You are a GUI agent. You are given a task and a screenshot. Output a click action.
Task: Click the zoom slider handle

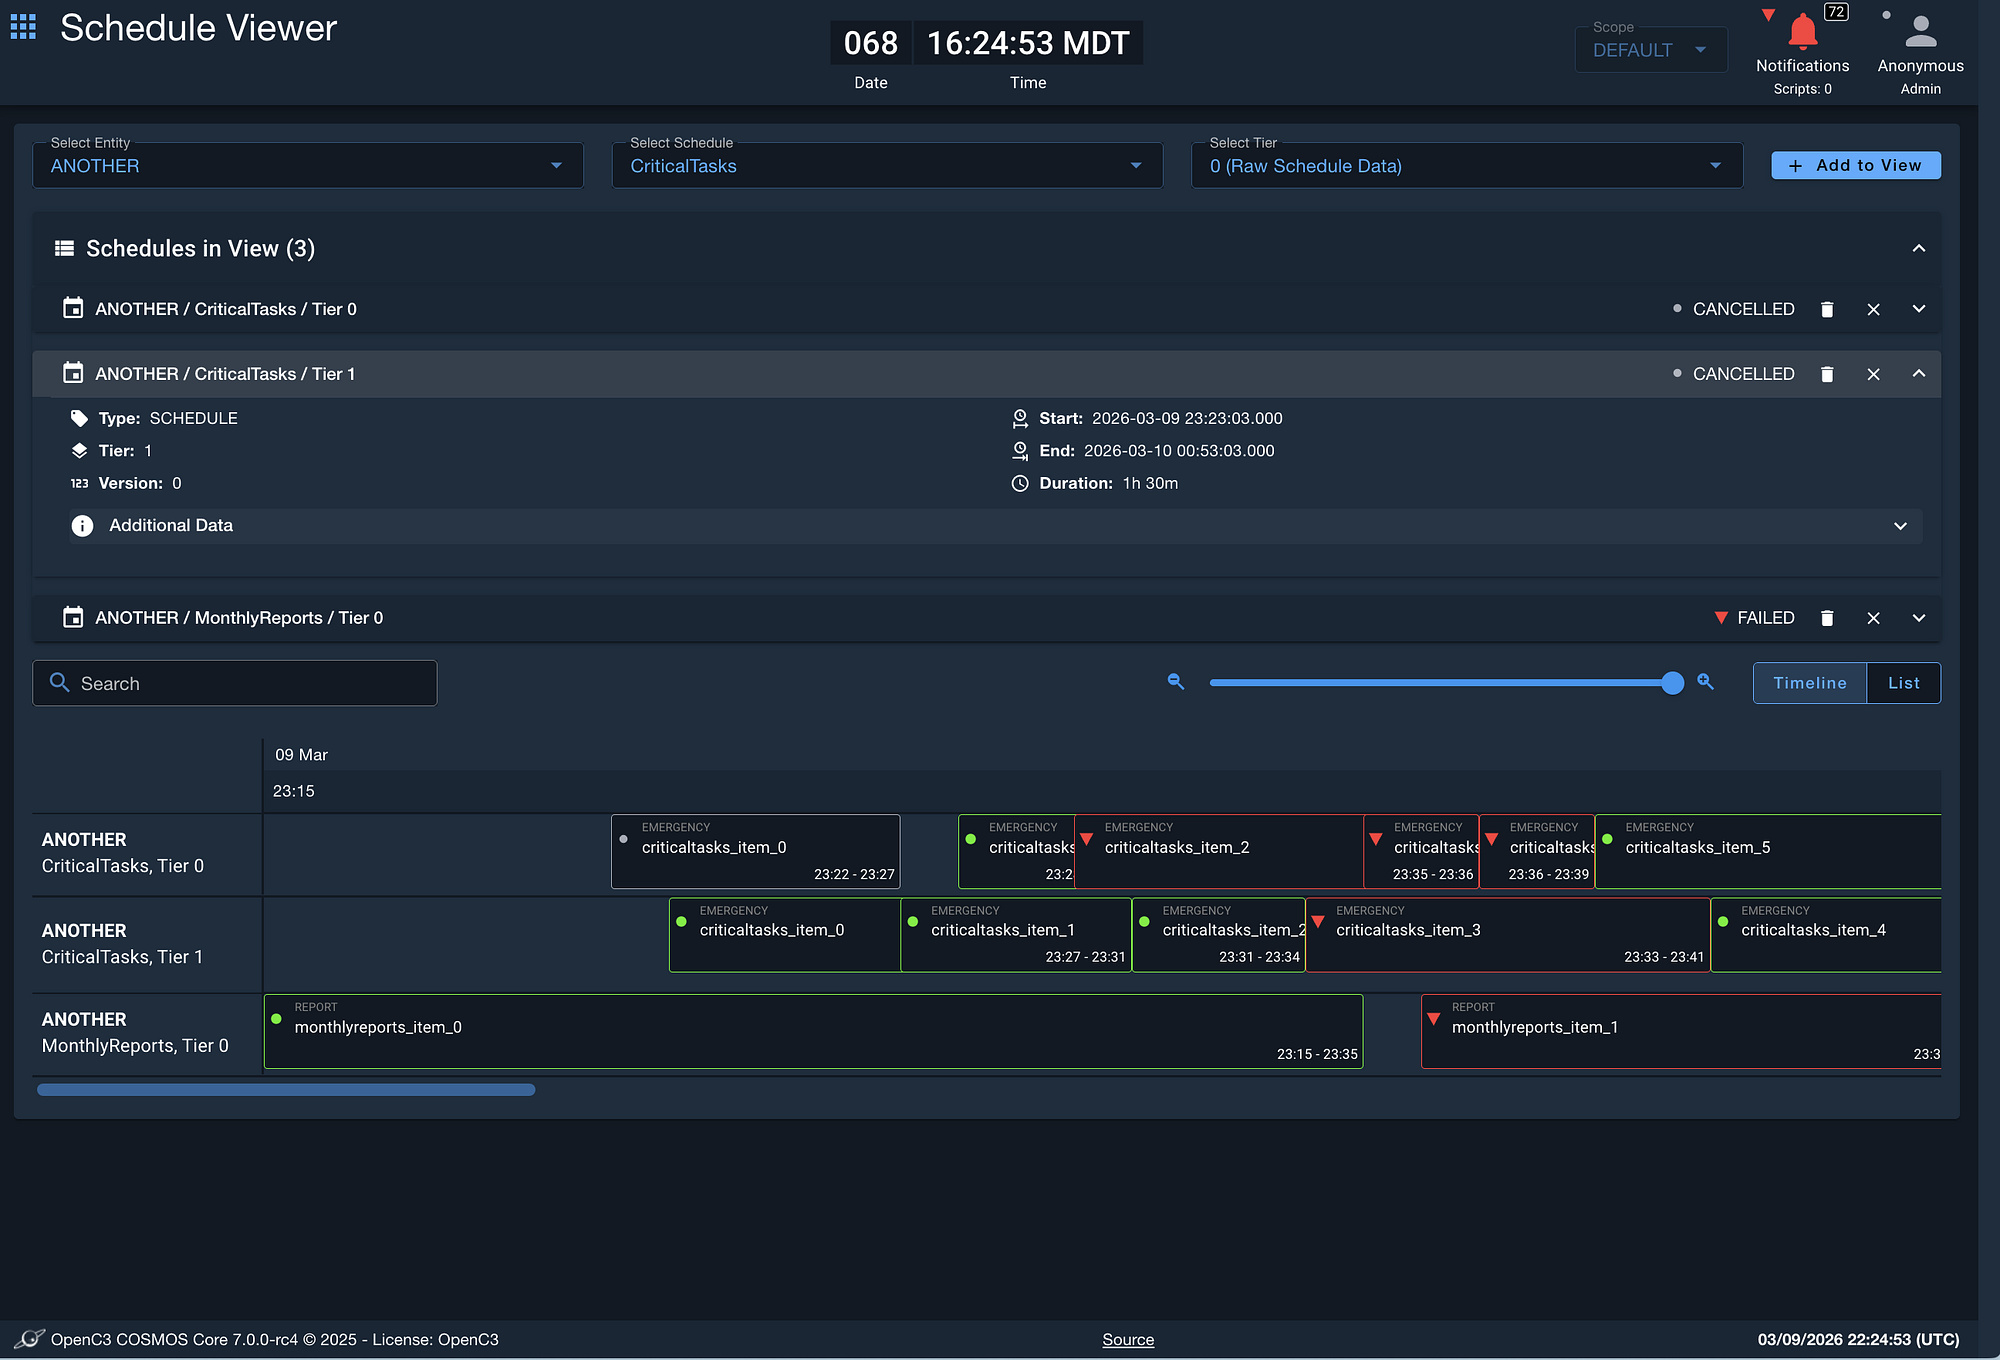[1672, 683]
